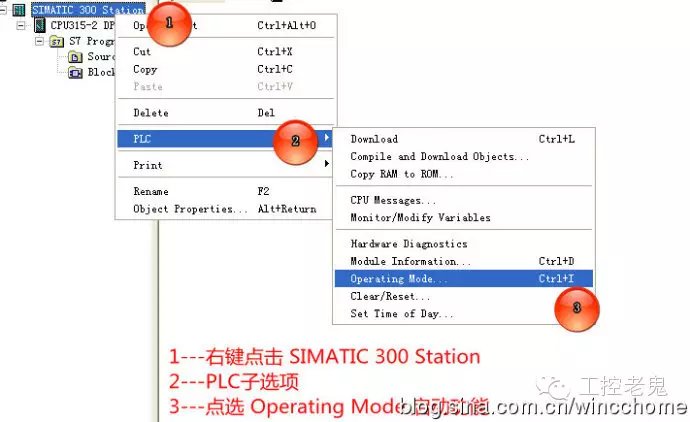Choose Set Time of Day option
690x422 pixels.
pos(402,314)
